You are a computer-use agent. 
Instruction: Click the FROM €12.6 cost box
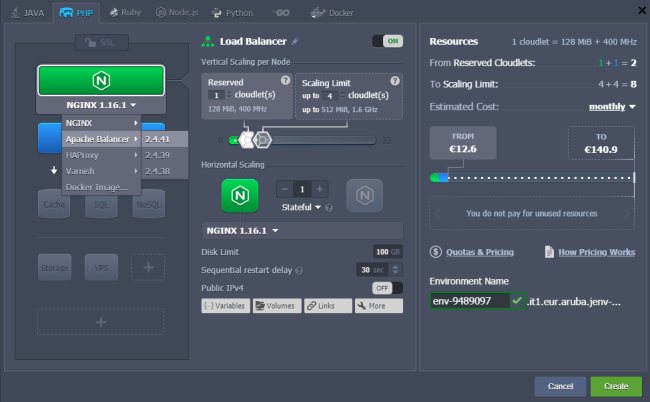coord(463,143)
